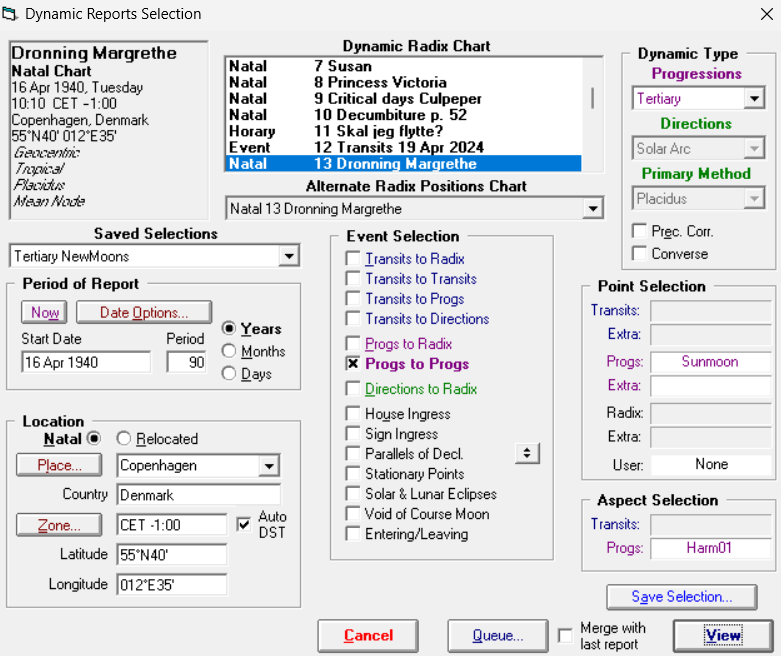This screenshot has height=656, width=781.
Task: Check Progs to Radix
Action: [x=353, y=344]
